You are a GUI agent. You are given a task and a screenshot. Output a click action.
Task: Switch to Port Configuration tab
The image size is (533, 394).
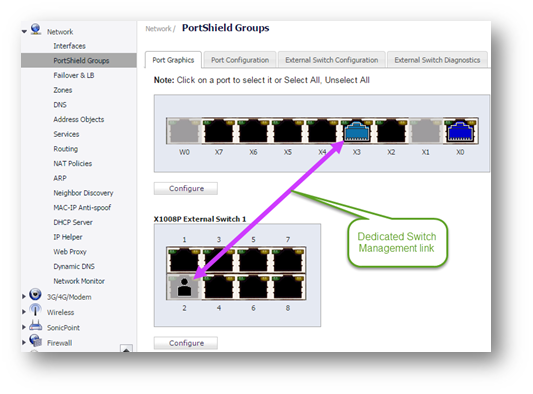pos(240,60)
